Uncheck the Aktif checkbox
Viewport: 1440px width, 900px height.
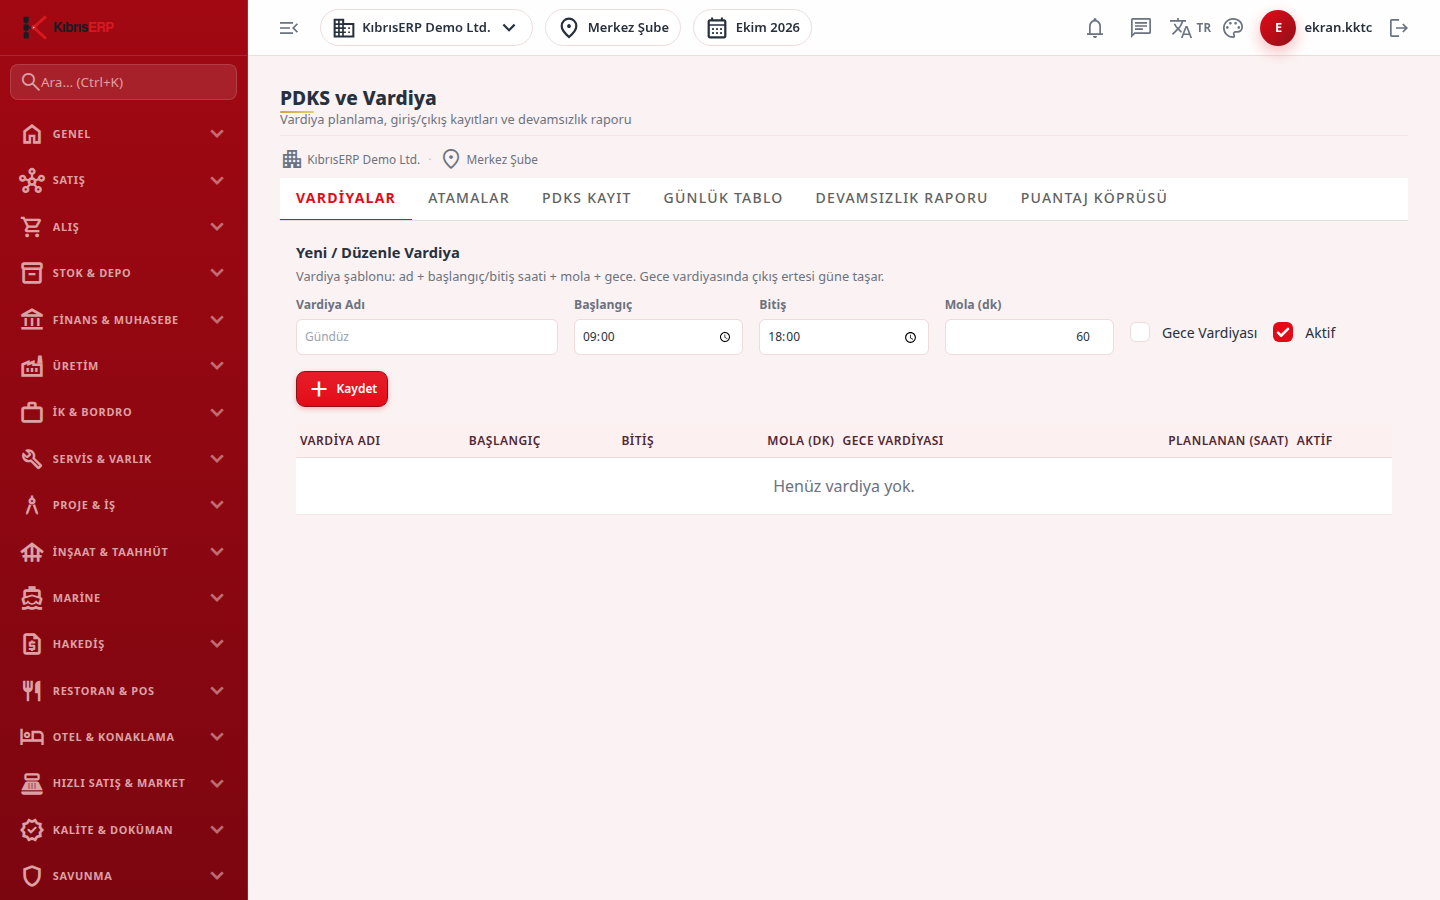pyautogui.click(x=1283, y=332)
